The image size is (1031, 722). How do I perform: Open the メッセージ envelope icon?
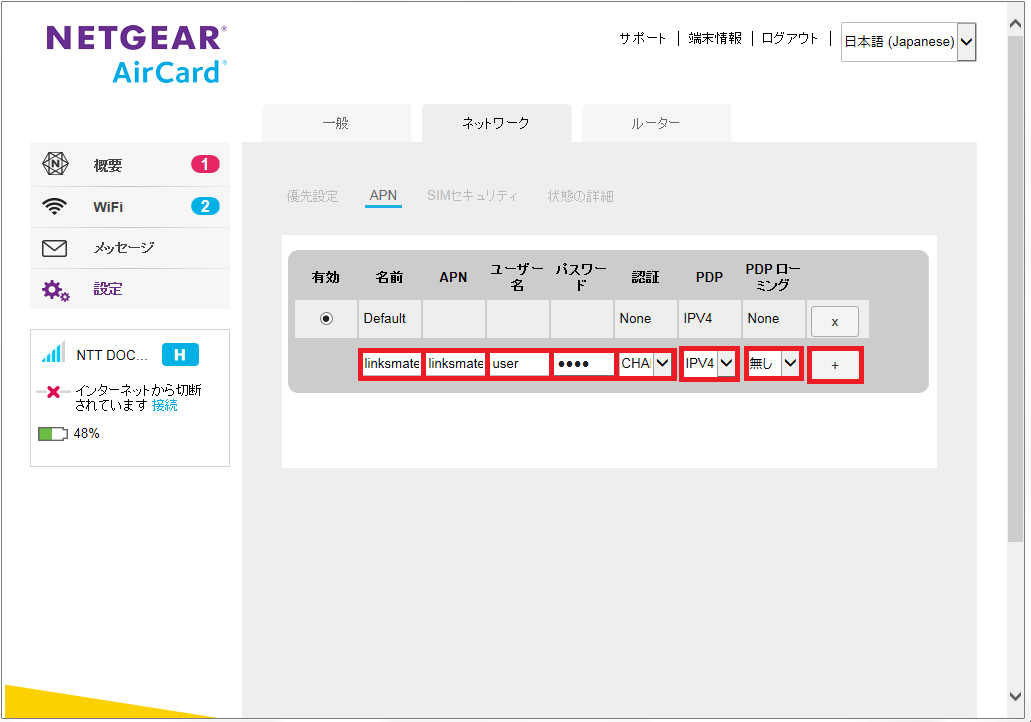(x=54, y=248)
